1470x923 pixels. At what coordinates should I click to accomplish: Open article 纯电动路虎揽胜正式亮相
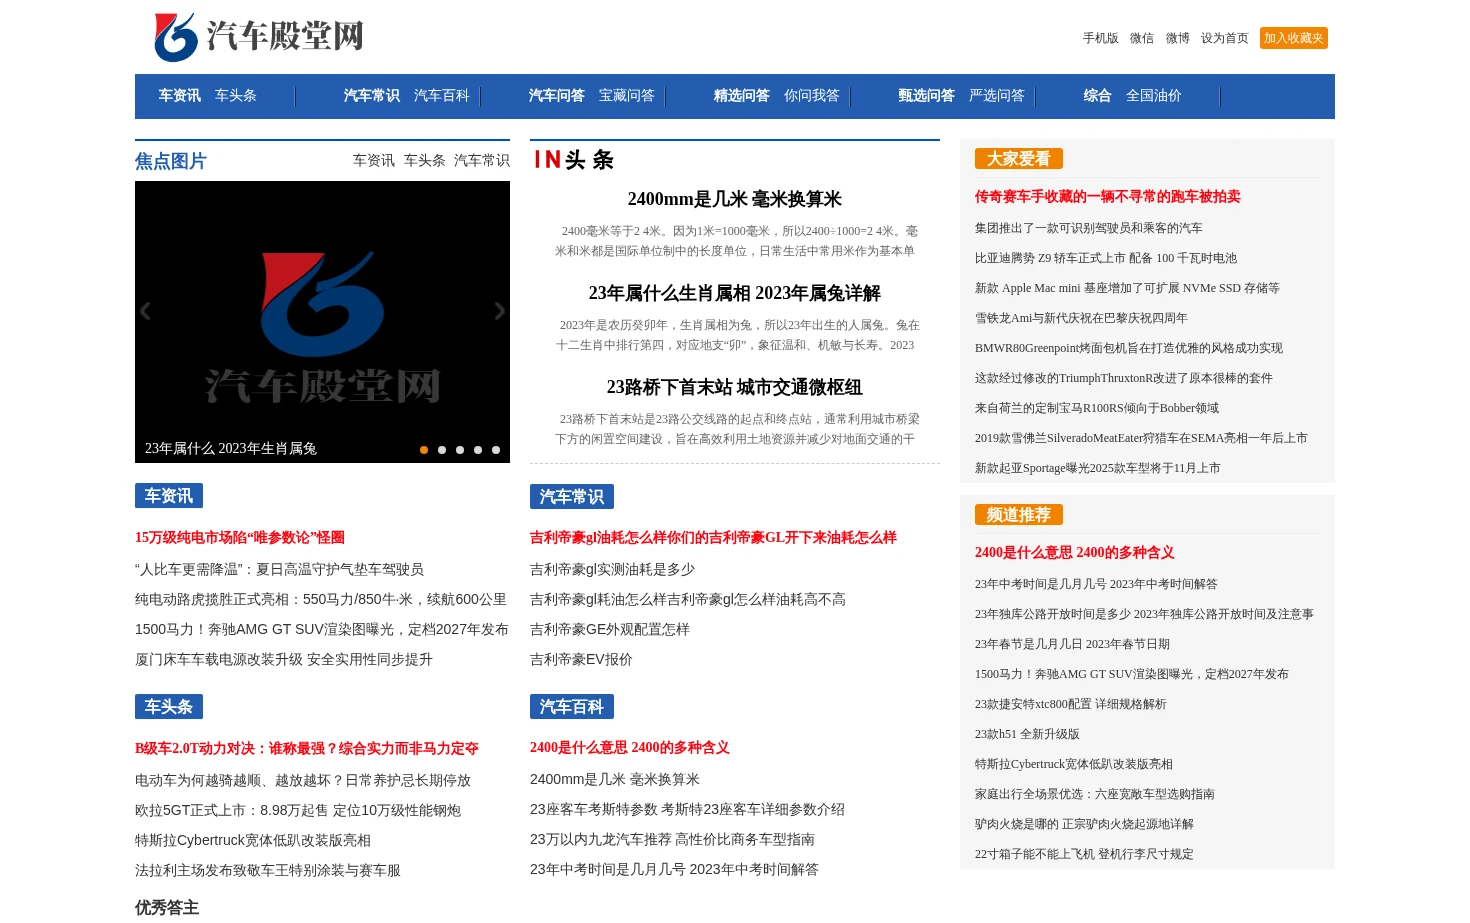click(321, 600)
